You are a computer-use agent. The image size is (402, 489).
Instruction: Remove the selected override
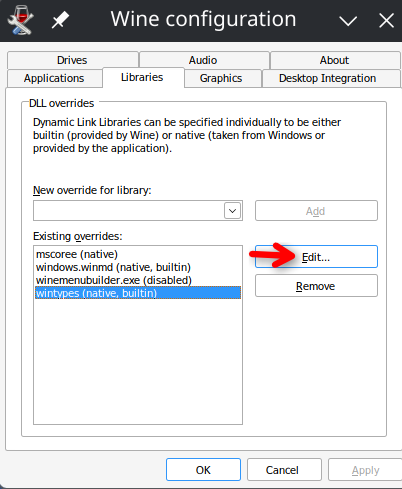pos(316,286)
